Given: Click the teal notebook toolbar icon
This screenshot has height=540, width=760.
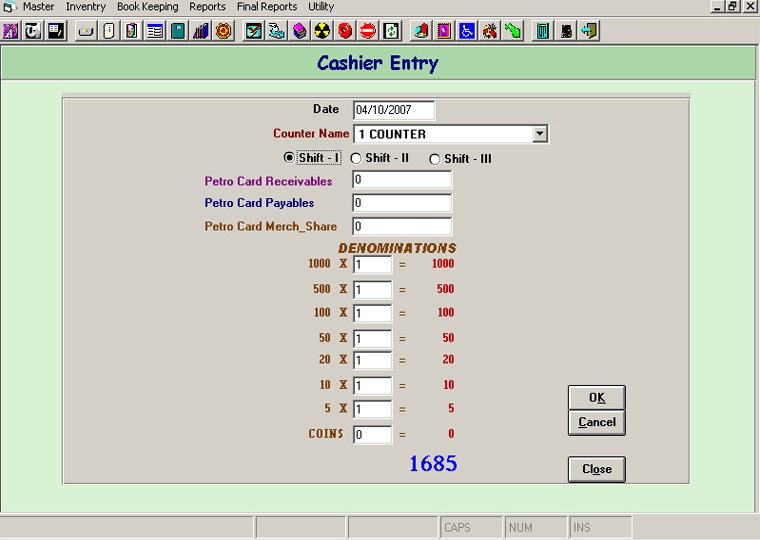Looking at the screenshot, I should click(178, 31).
